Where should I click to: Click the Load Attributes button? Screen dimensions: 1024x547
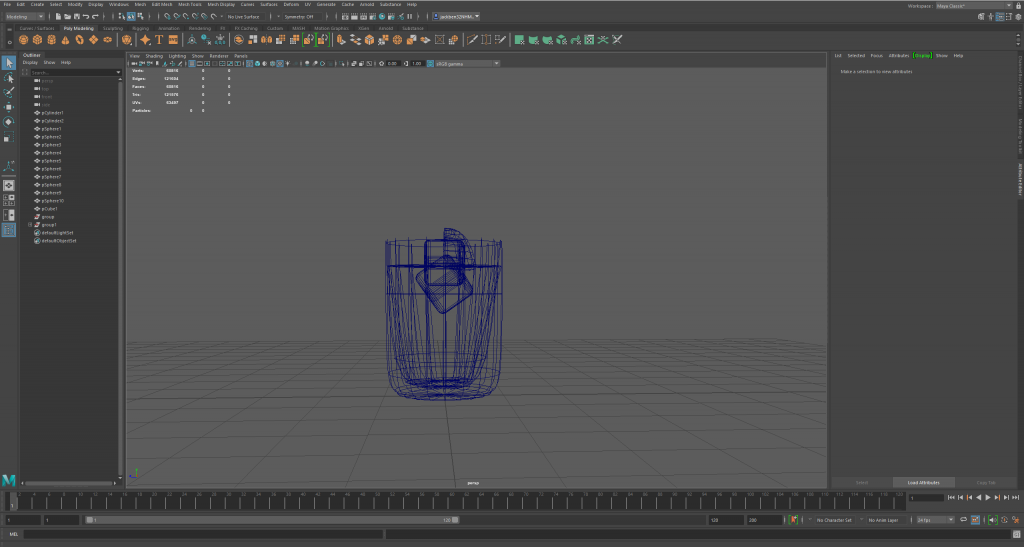(x=924, y=482)
